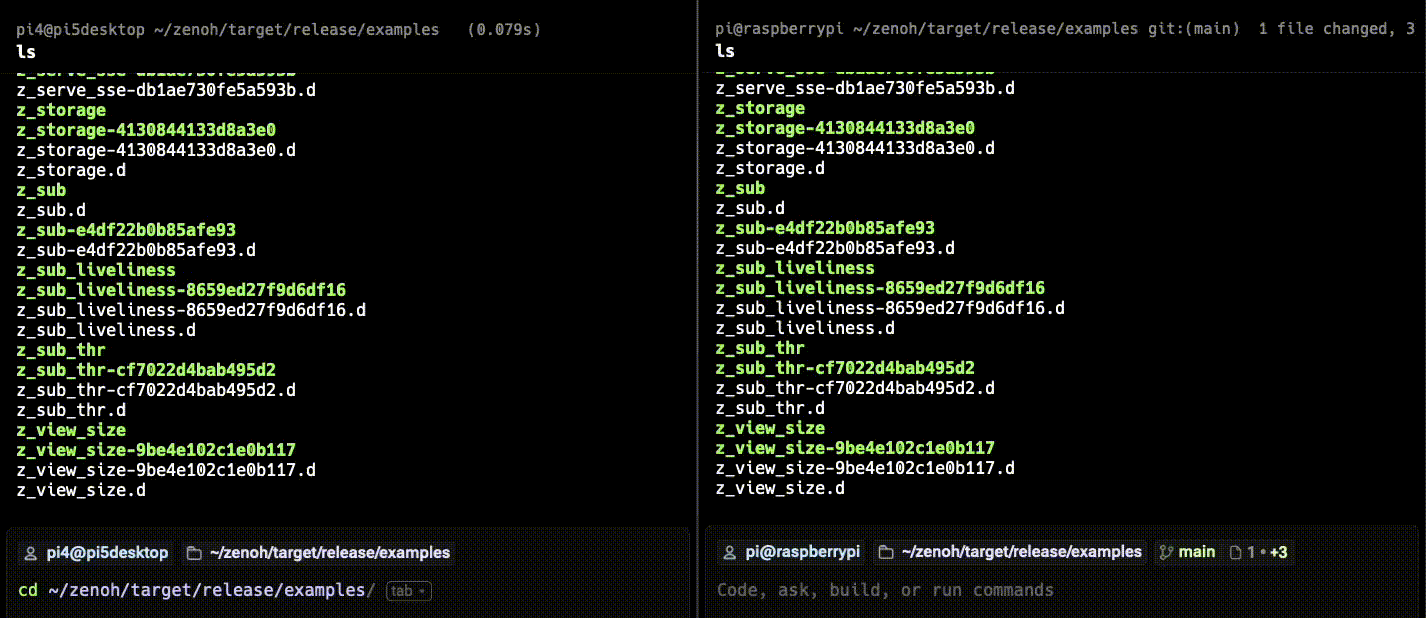Select z_storage-4130844133d8a3e0.d in right pane
Image resolution: width=1426 pixels, height=618 pixels.
tap(855, 148)
